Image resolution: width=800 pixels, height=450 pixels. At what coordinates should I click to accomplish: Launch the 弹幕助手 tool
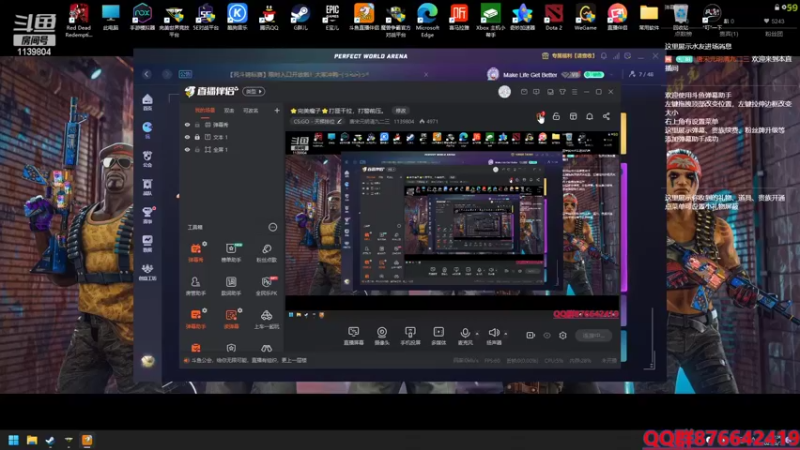tap(196, 319)
